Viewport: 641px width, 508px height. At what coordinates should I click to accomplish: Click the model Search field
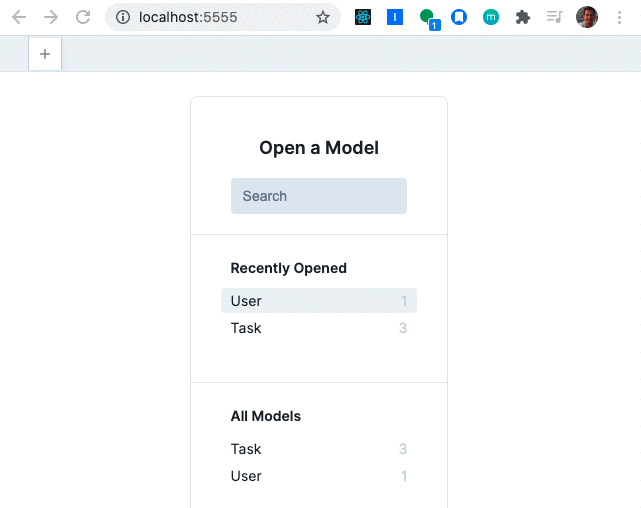pos(318,196)
